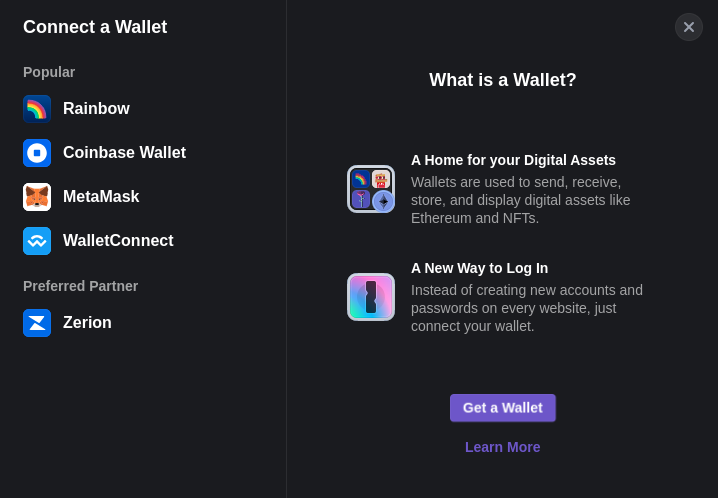Open the Learn More link

coord(503,447)
